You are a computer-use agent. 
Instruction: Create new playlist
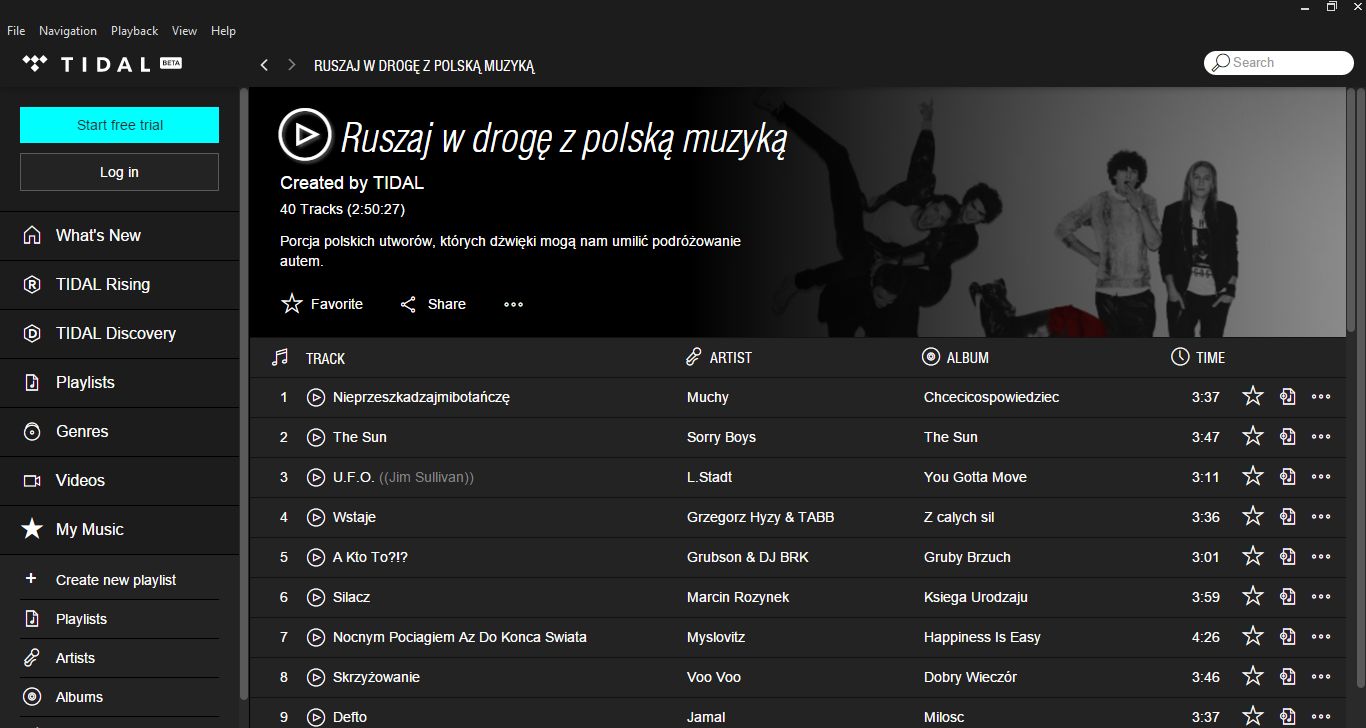[119, 580]
